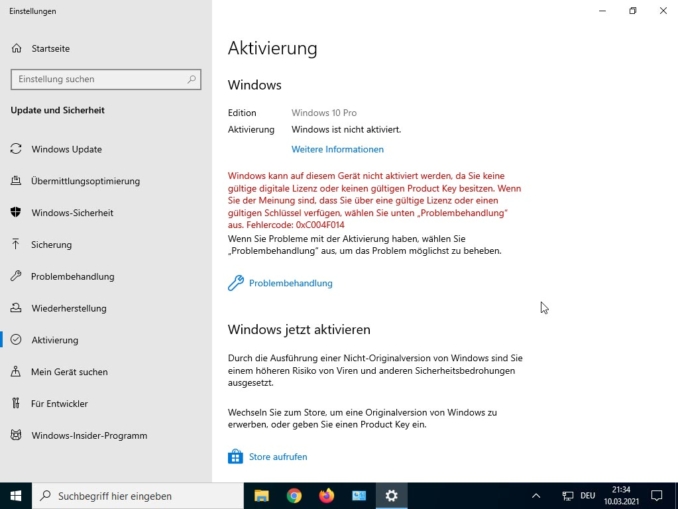Open the notification center icon
Screen dimensions: 678x509
(657, 495)
